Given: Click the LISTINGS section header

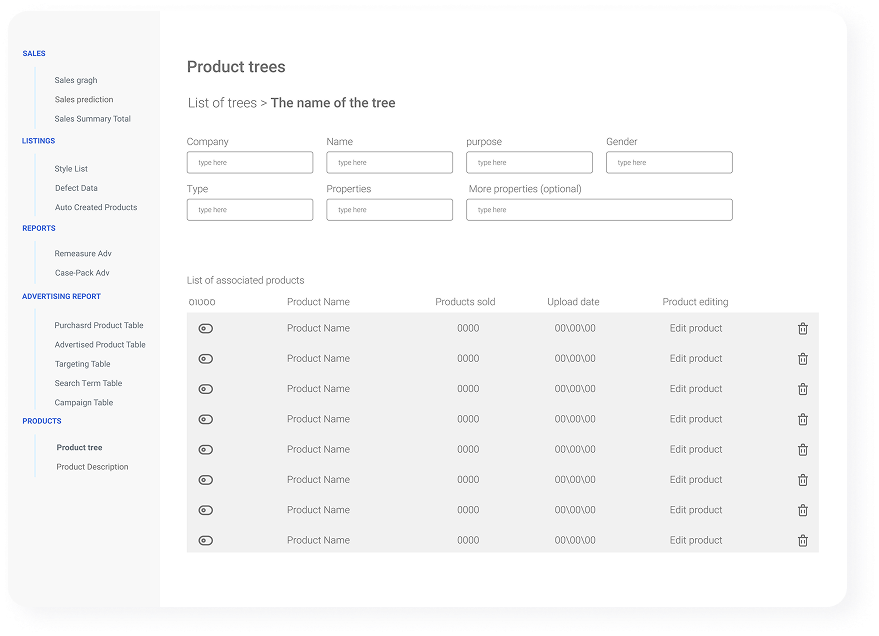Looking at the screenshot, I should tap(38, 141).
